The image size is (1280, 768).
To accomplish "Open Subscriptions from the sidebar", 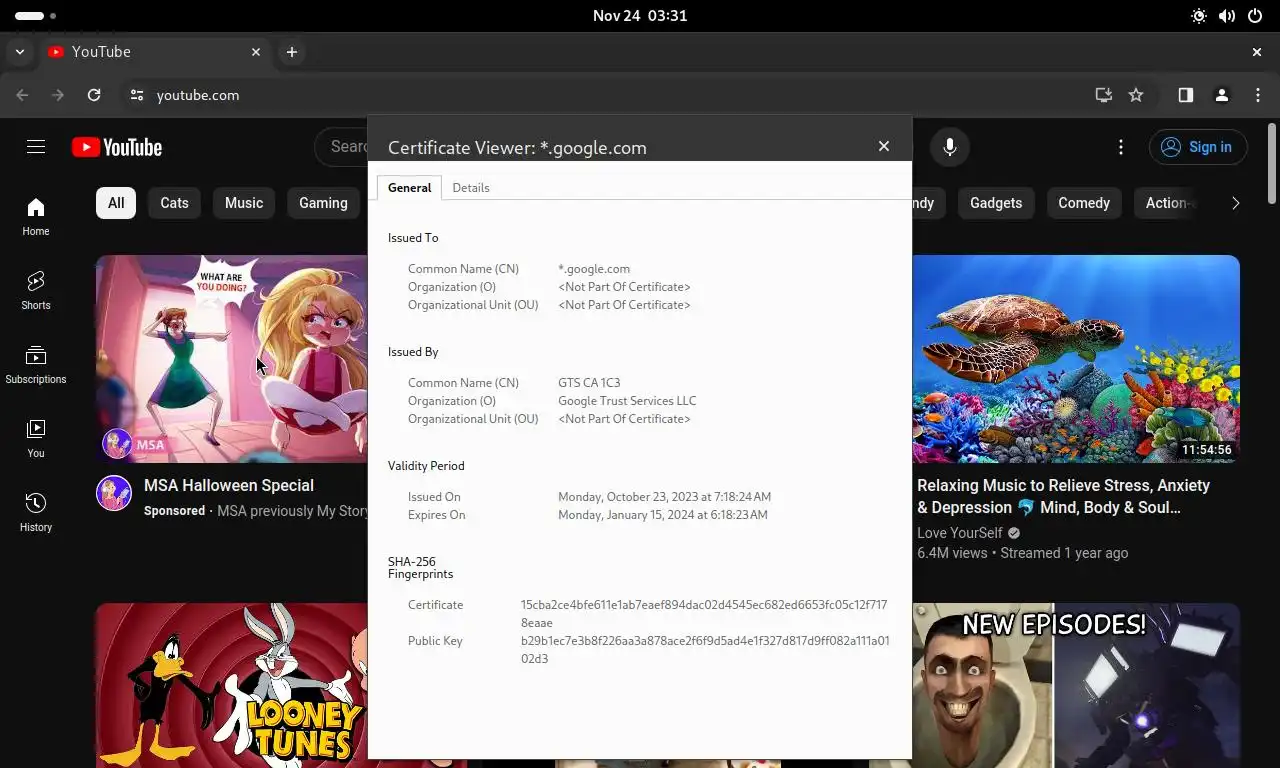I will [36, 364].
